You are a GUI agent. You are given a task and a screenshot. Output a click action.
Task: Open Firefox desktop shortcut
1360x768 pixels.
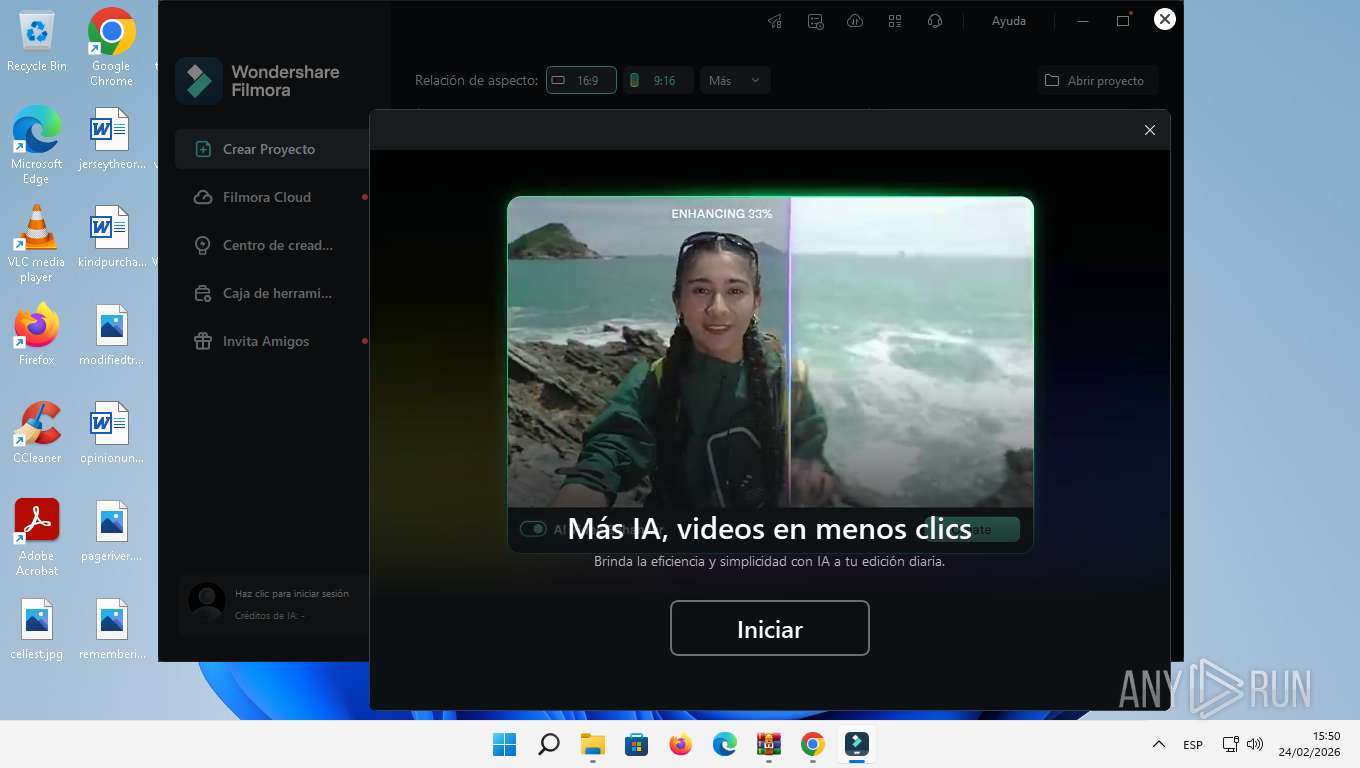(37, 334)
